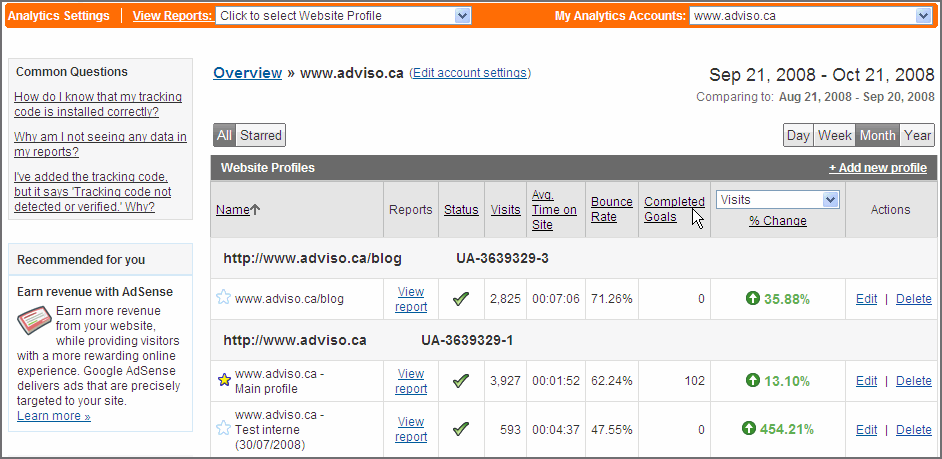
Task: Sort table by Bounce Rate column
Action: click(x=611, y=209)
